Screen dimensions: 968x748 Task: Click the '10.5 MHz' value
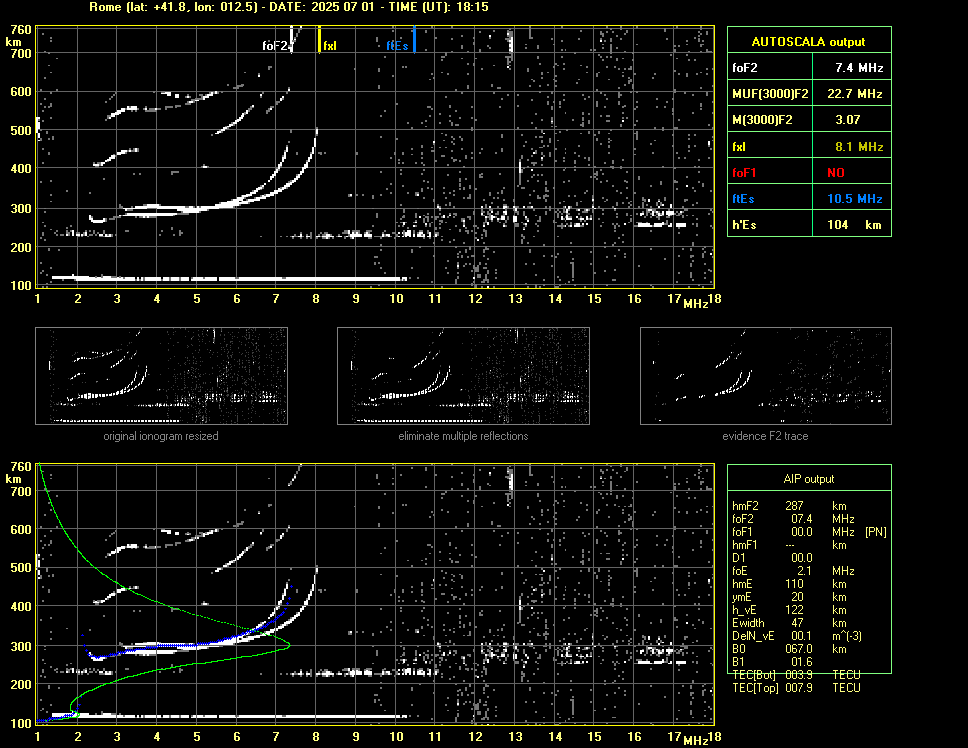tap(855, 199)
